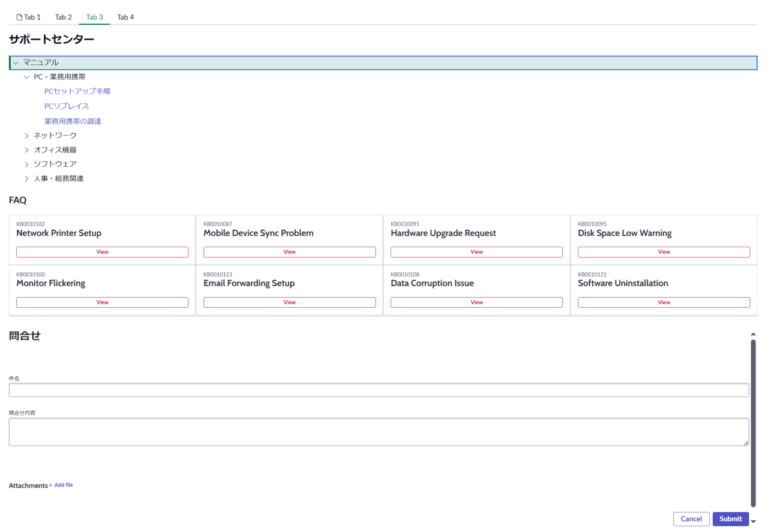Click the Hardware Upgrade Request title
Image resolution: width=768 pixels, height=528 pixels.
coord(443,233)
